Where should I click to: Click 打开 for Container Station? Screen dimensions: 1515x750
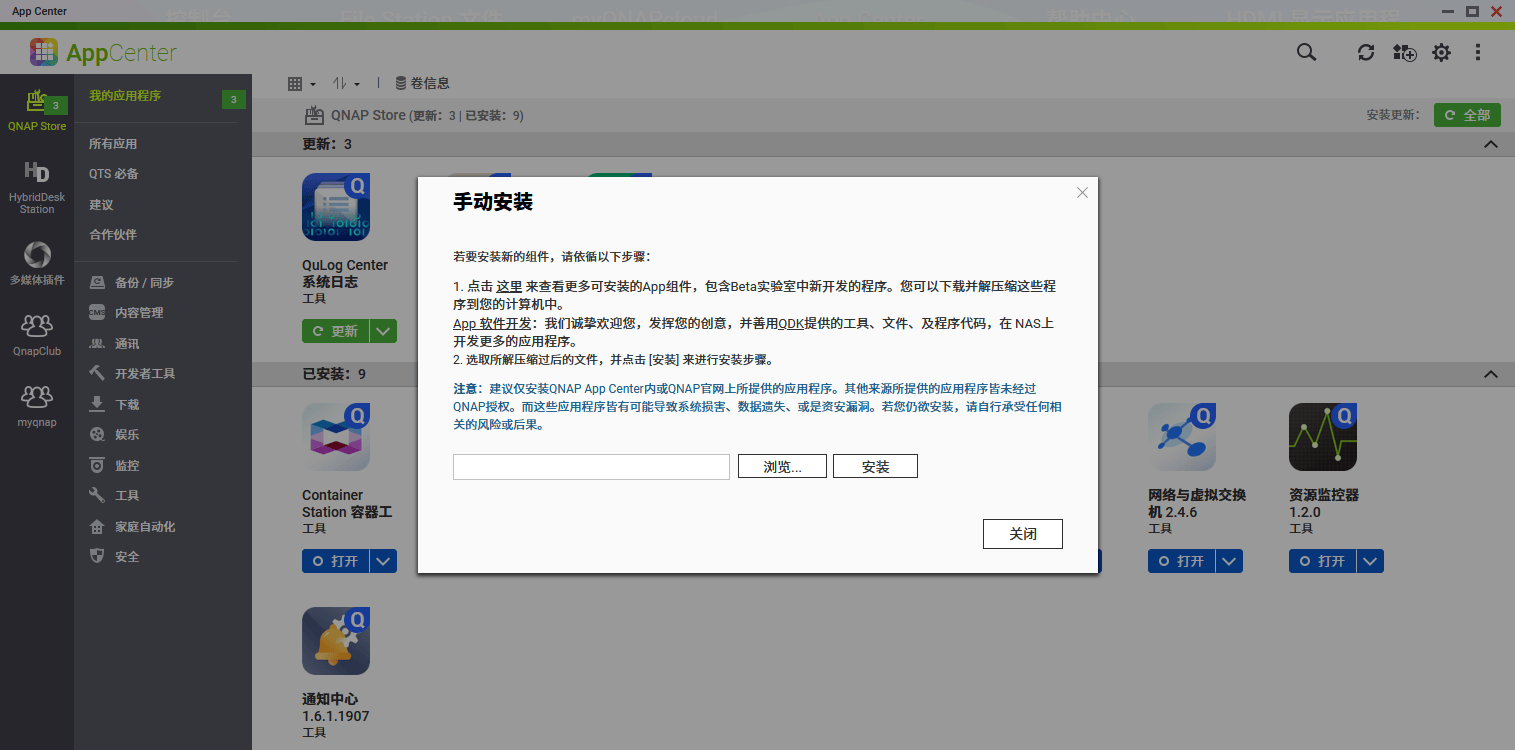336,561
